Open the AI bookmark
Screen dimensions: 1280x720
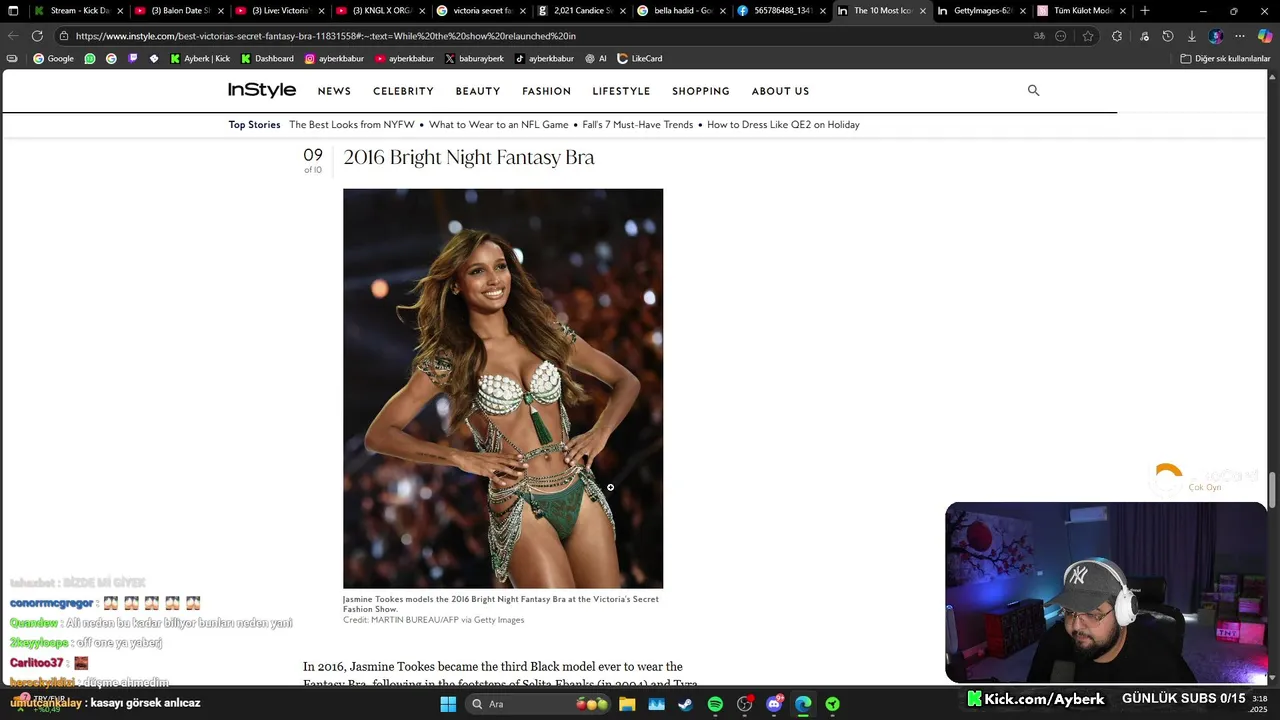pos(596,59)
